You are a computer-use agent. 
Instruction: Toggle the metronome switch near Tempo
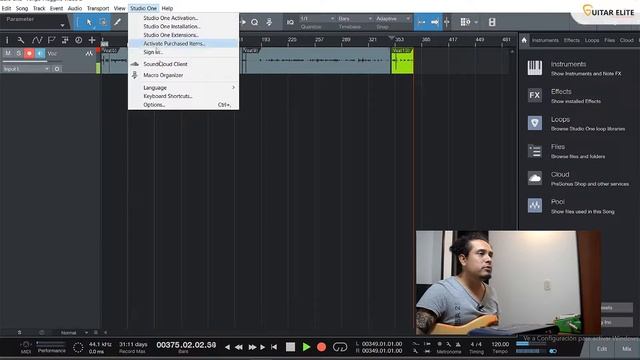point(553,351)
